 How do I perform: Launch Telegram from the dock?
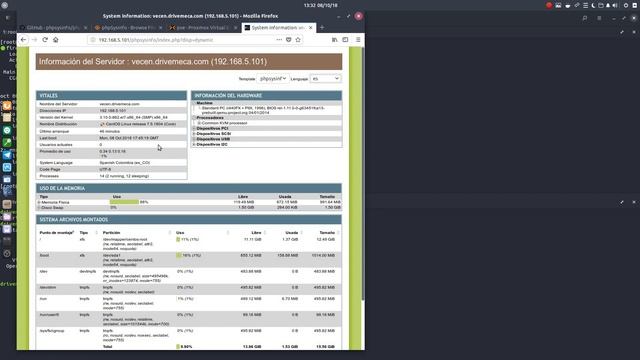pos(7,155)
